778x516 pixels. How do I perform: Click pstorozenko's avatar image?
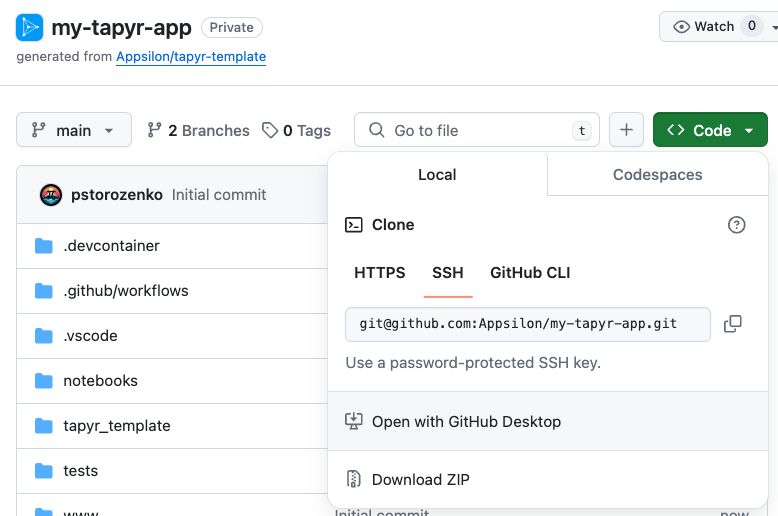point(51,194)
